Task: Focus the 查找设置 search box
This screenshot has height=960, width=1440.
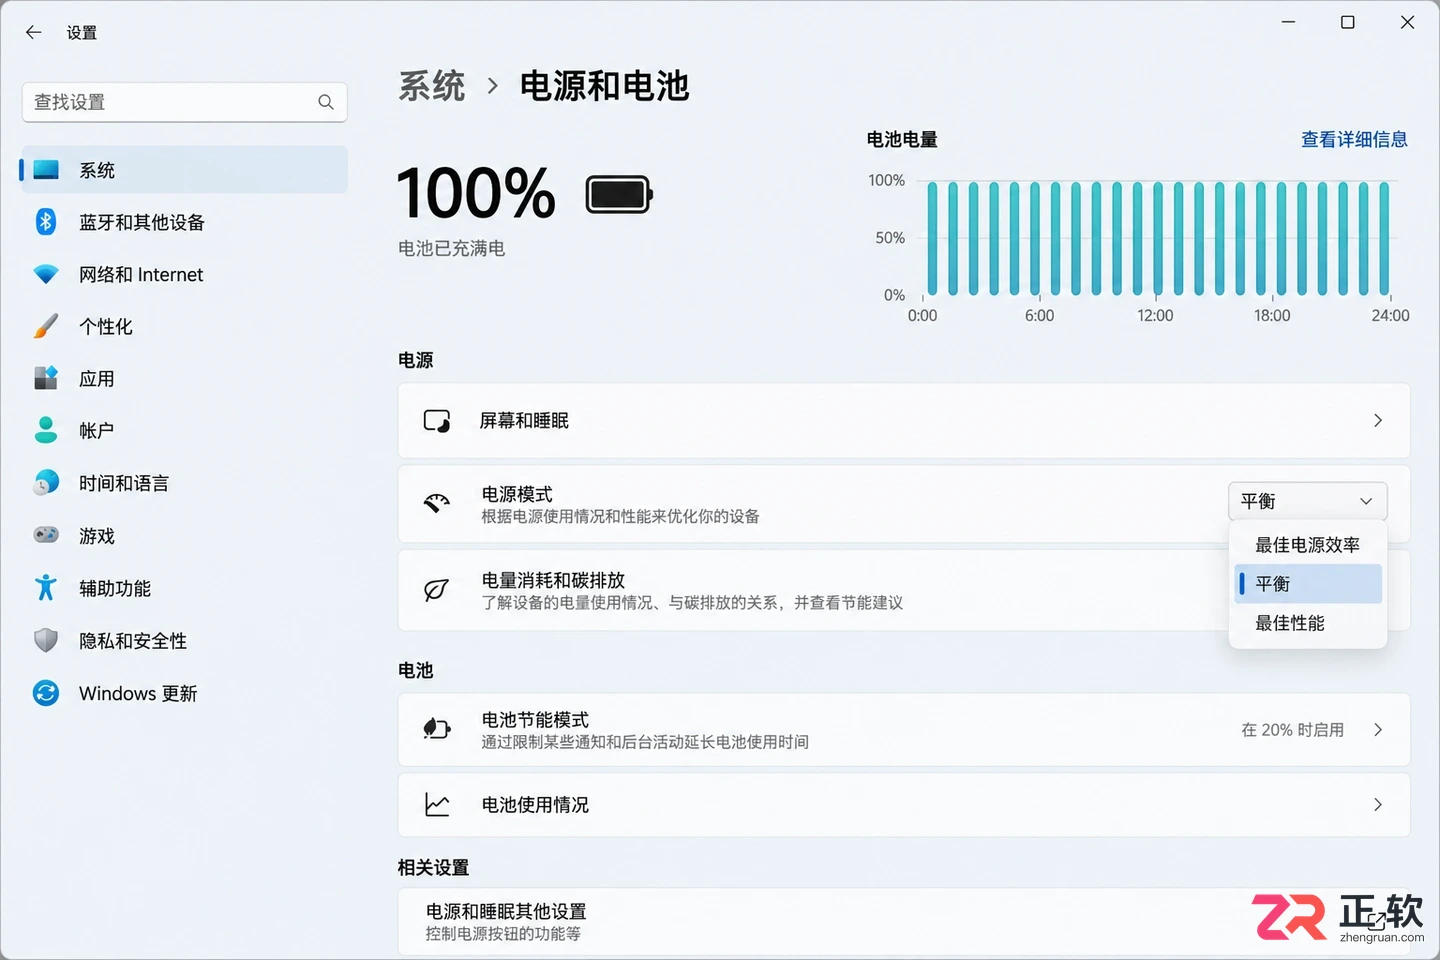Action: [x=184, y=102]
